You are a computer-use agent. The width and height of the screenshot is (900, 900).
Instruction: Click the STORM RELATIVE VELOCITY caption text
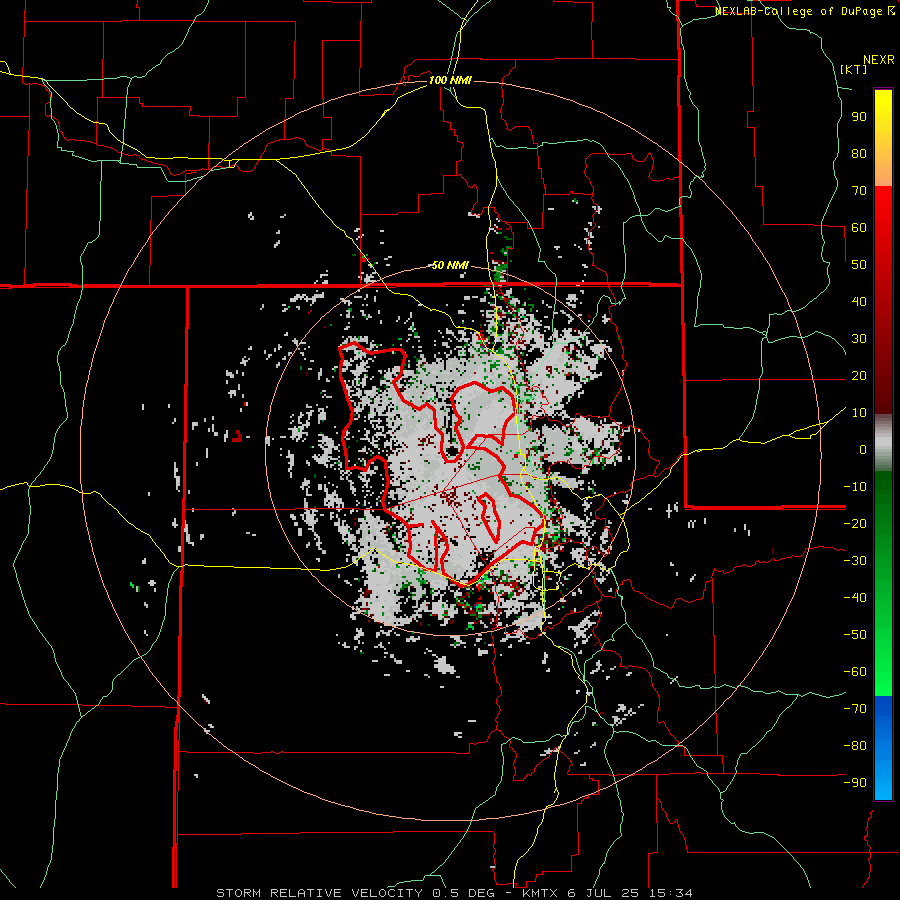click(319, 893)
